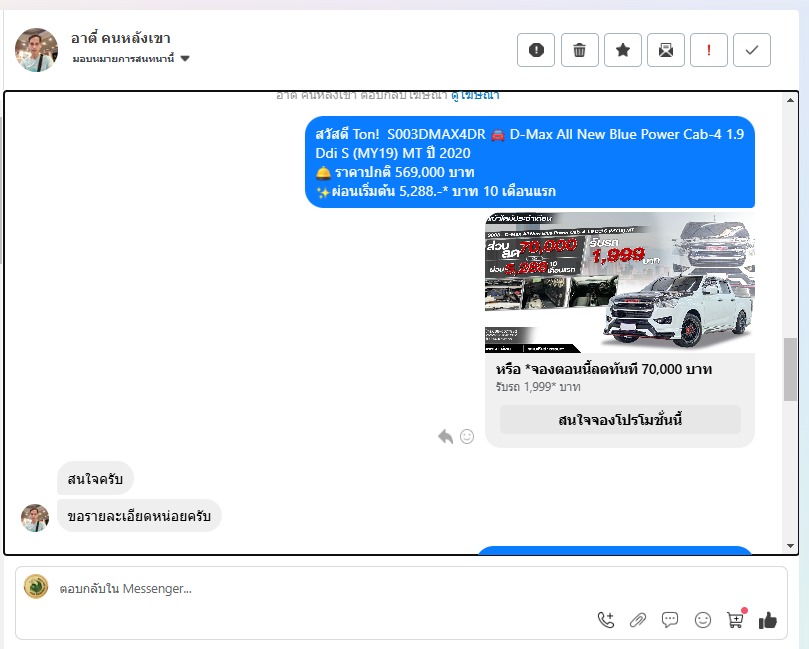
Task: Click scrollbar up arrow in the chat pane
Action: pos(790,100)
